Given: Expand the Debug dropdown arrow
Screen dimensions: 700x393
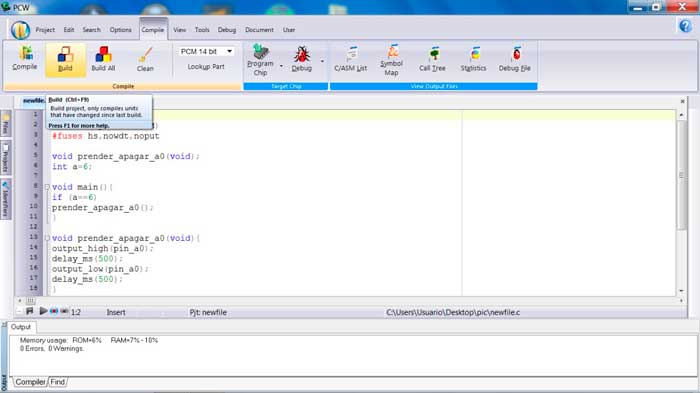Looking at the screenshot, I should point(322,62).
